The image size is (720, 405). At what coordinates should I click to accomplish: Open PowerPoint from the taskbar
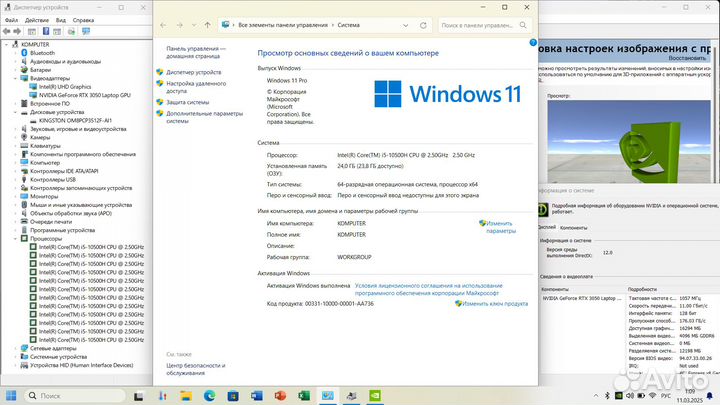pos(280,395)
